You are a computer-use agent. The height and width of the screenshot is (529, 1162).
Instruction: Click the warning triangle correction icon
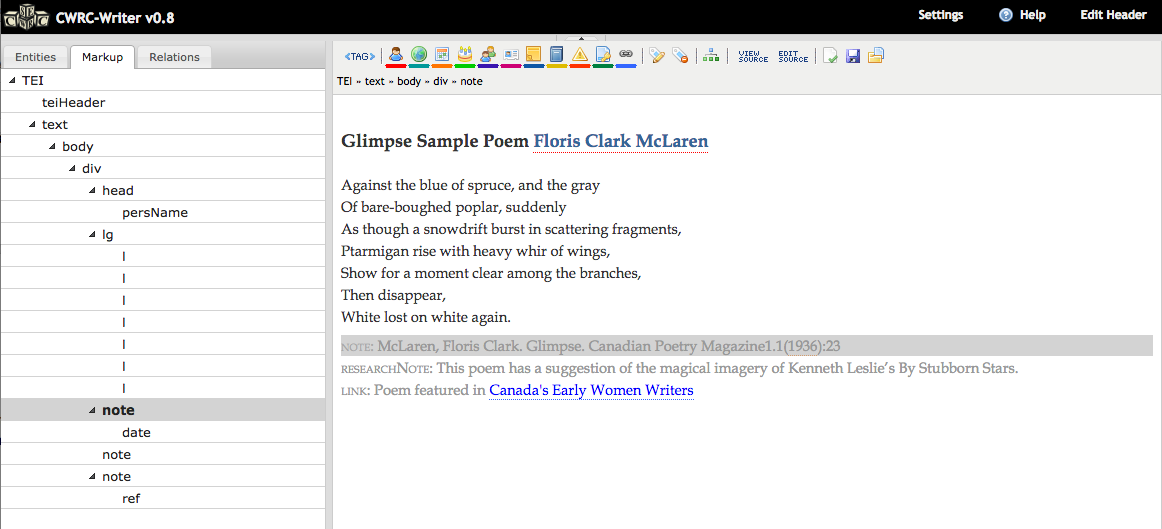coord(580,55)
